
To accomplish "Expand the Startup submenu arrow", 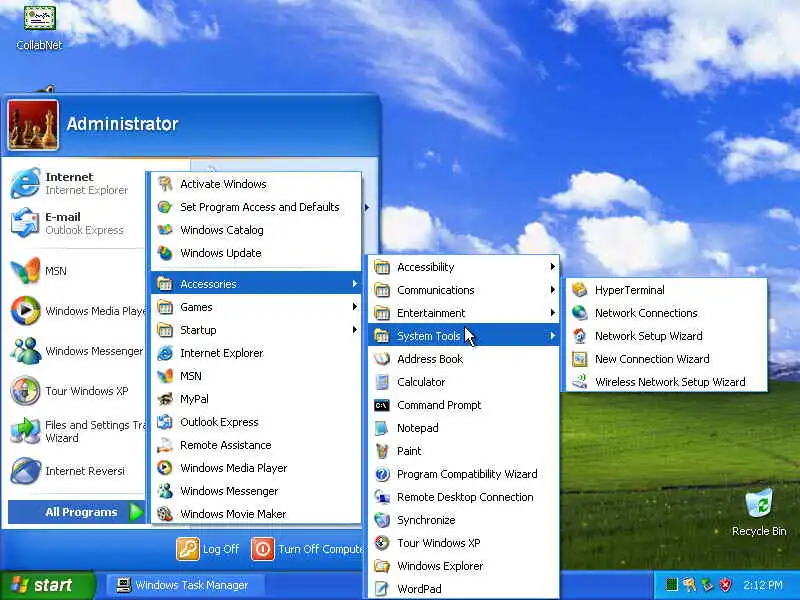I will click(355, 330).
